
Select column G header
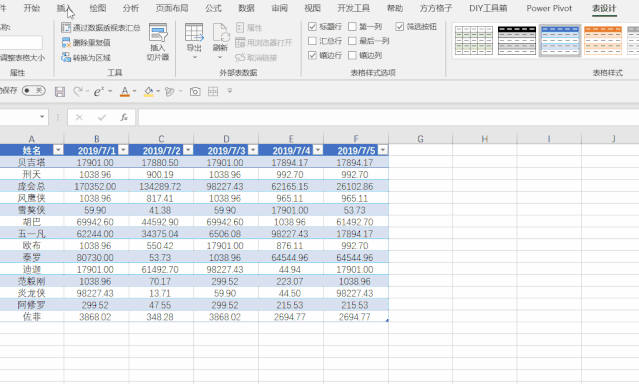click(420, 139)
